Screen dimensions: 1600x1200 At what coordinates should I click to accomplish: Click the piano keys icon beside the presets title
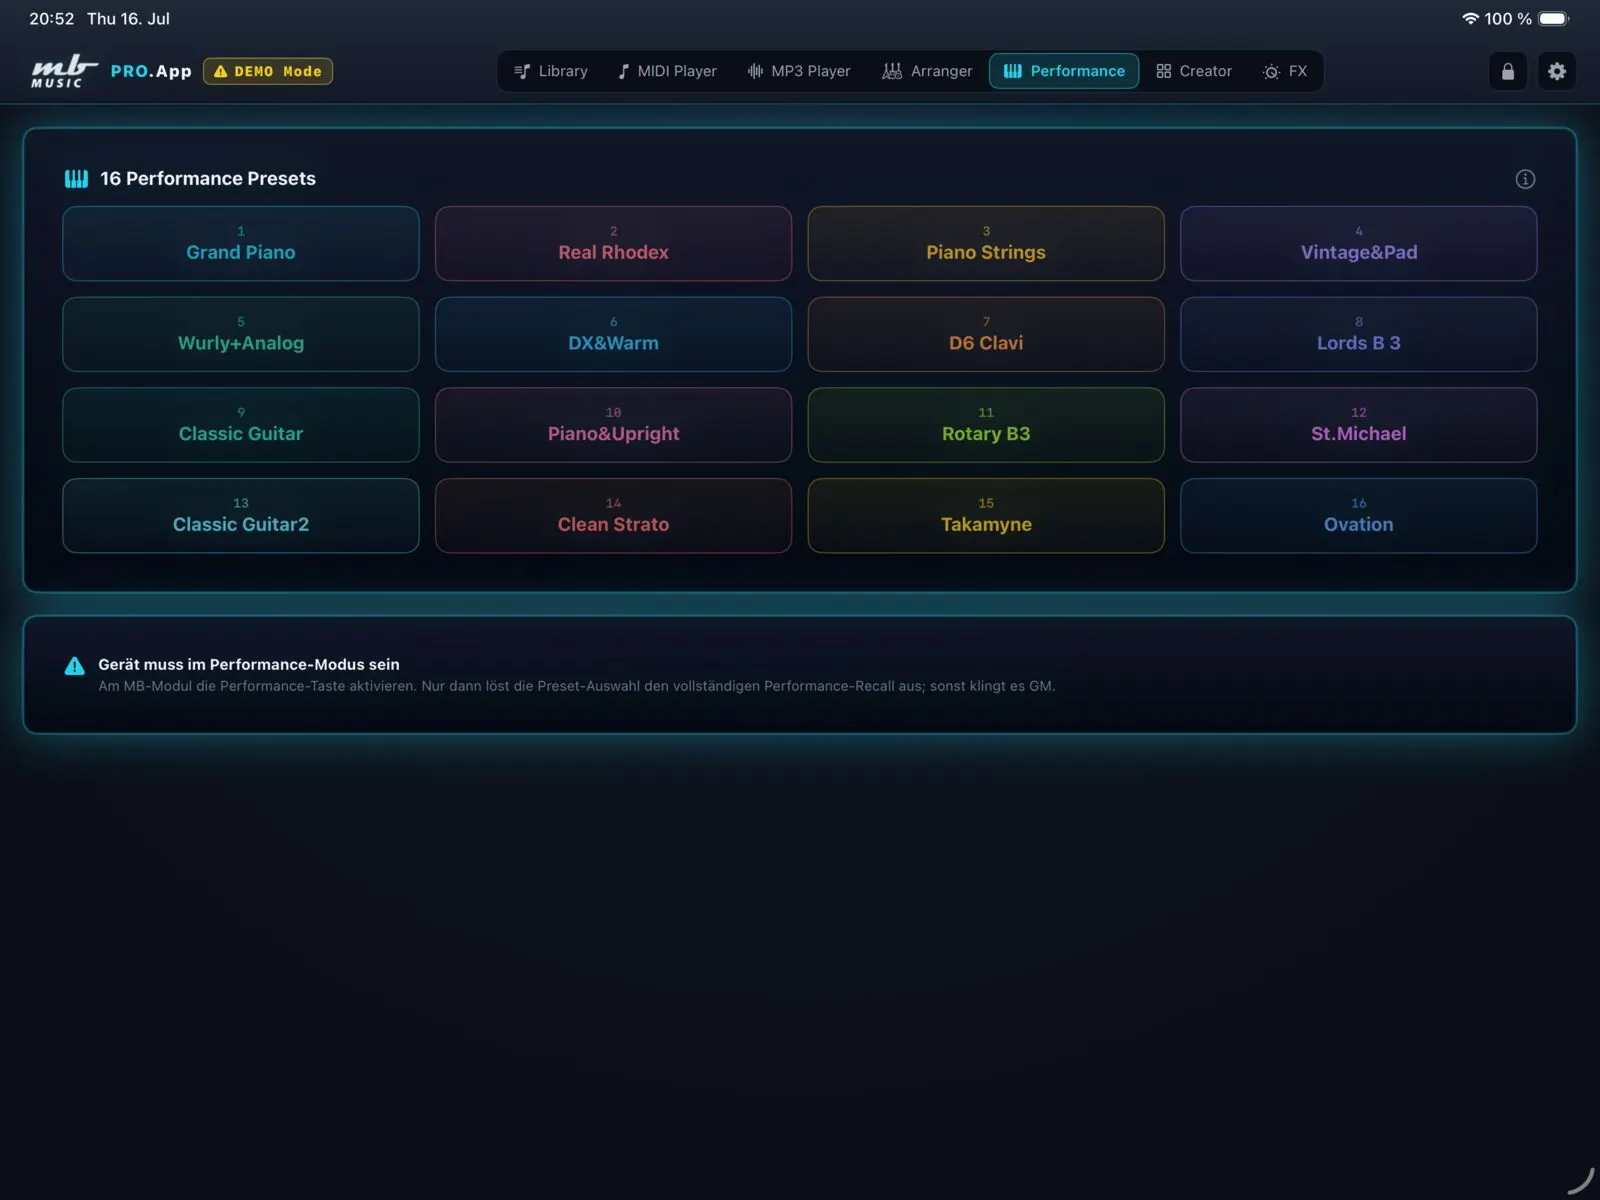tap(76, 179)
